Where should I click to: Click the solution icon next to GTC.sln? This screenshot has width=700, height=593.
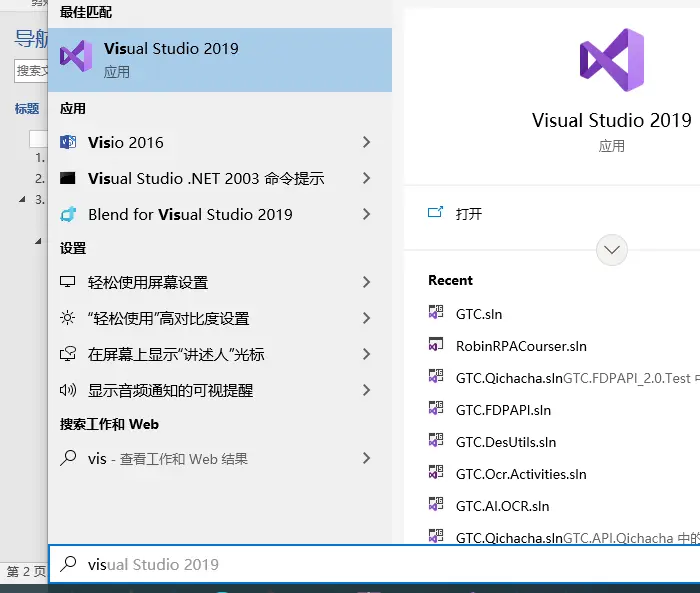click(x=436, y=312)
